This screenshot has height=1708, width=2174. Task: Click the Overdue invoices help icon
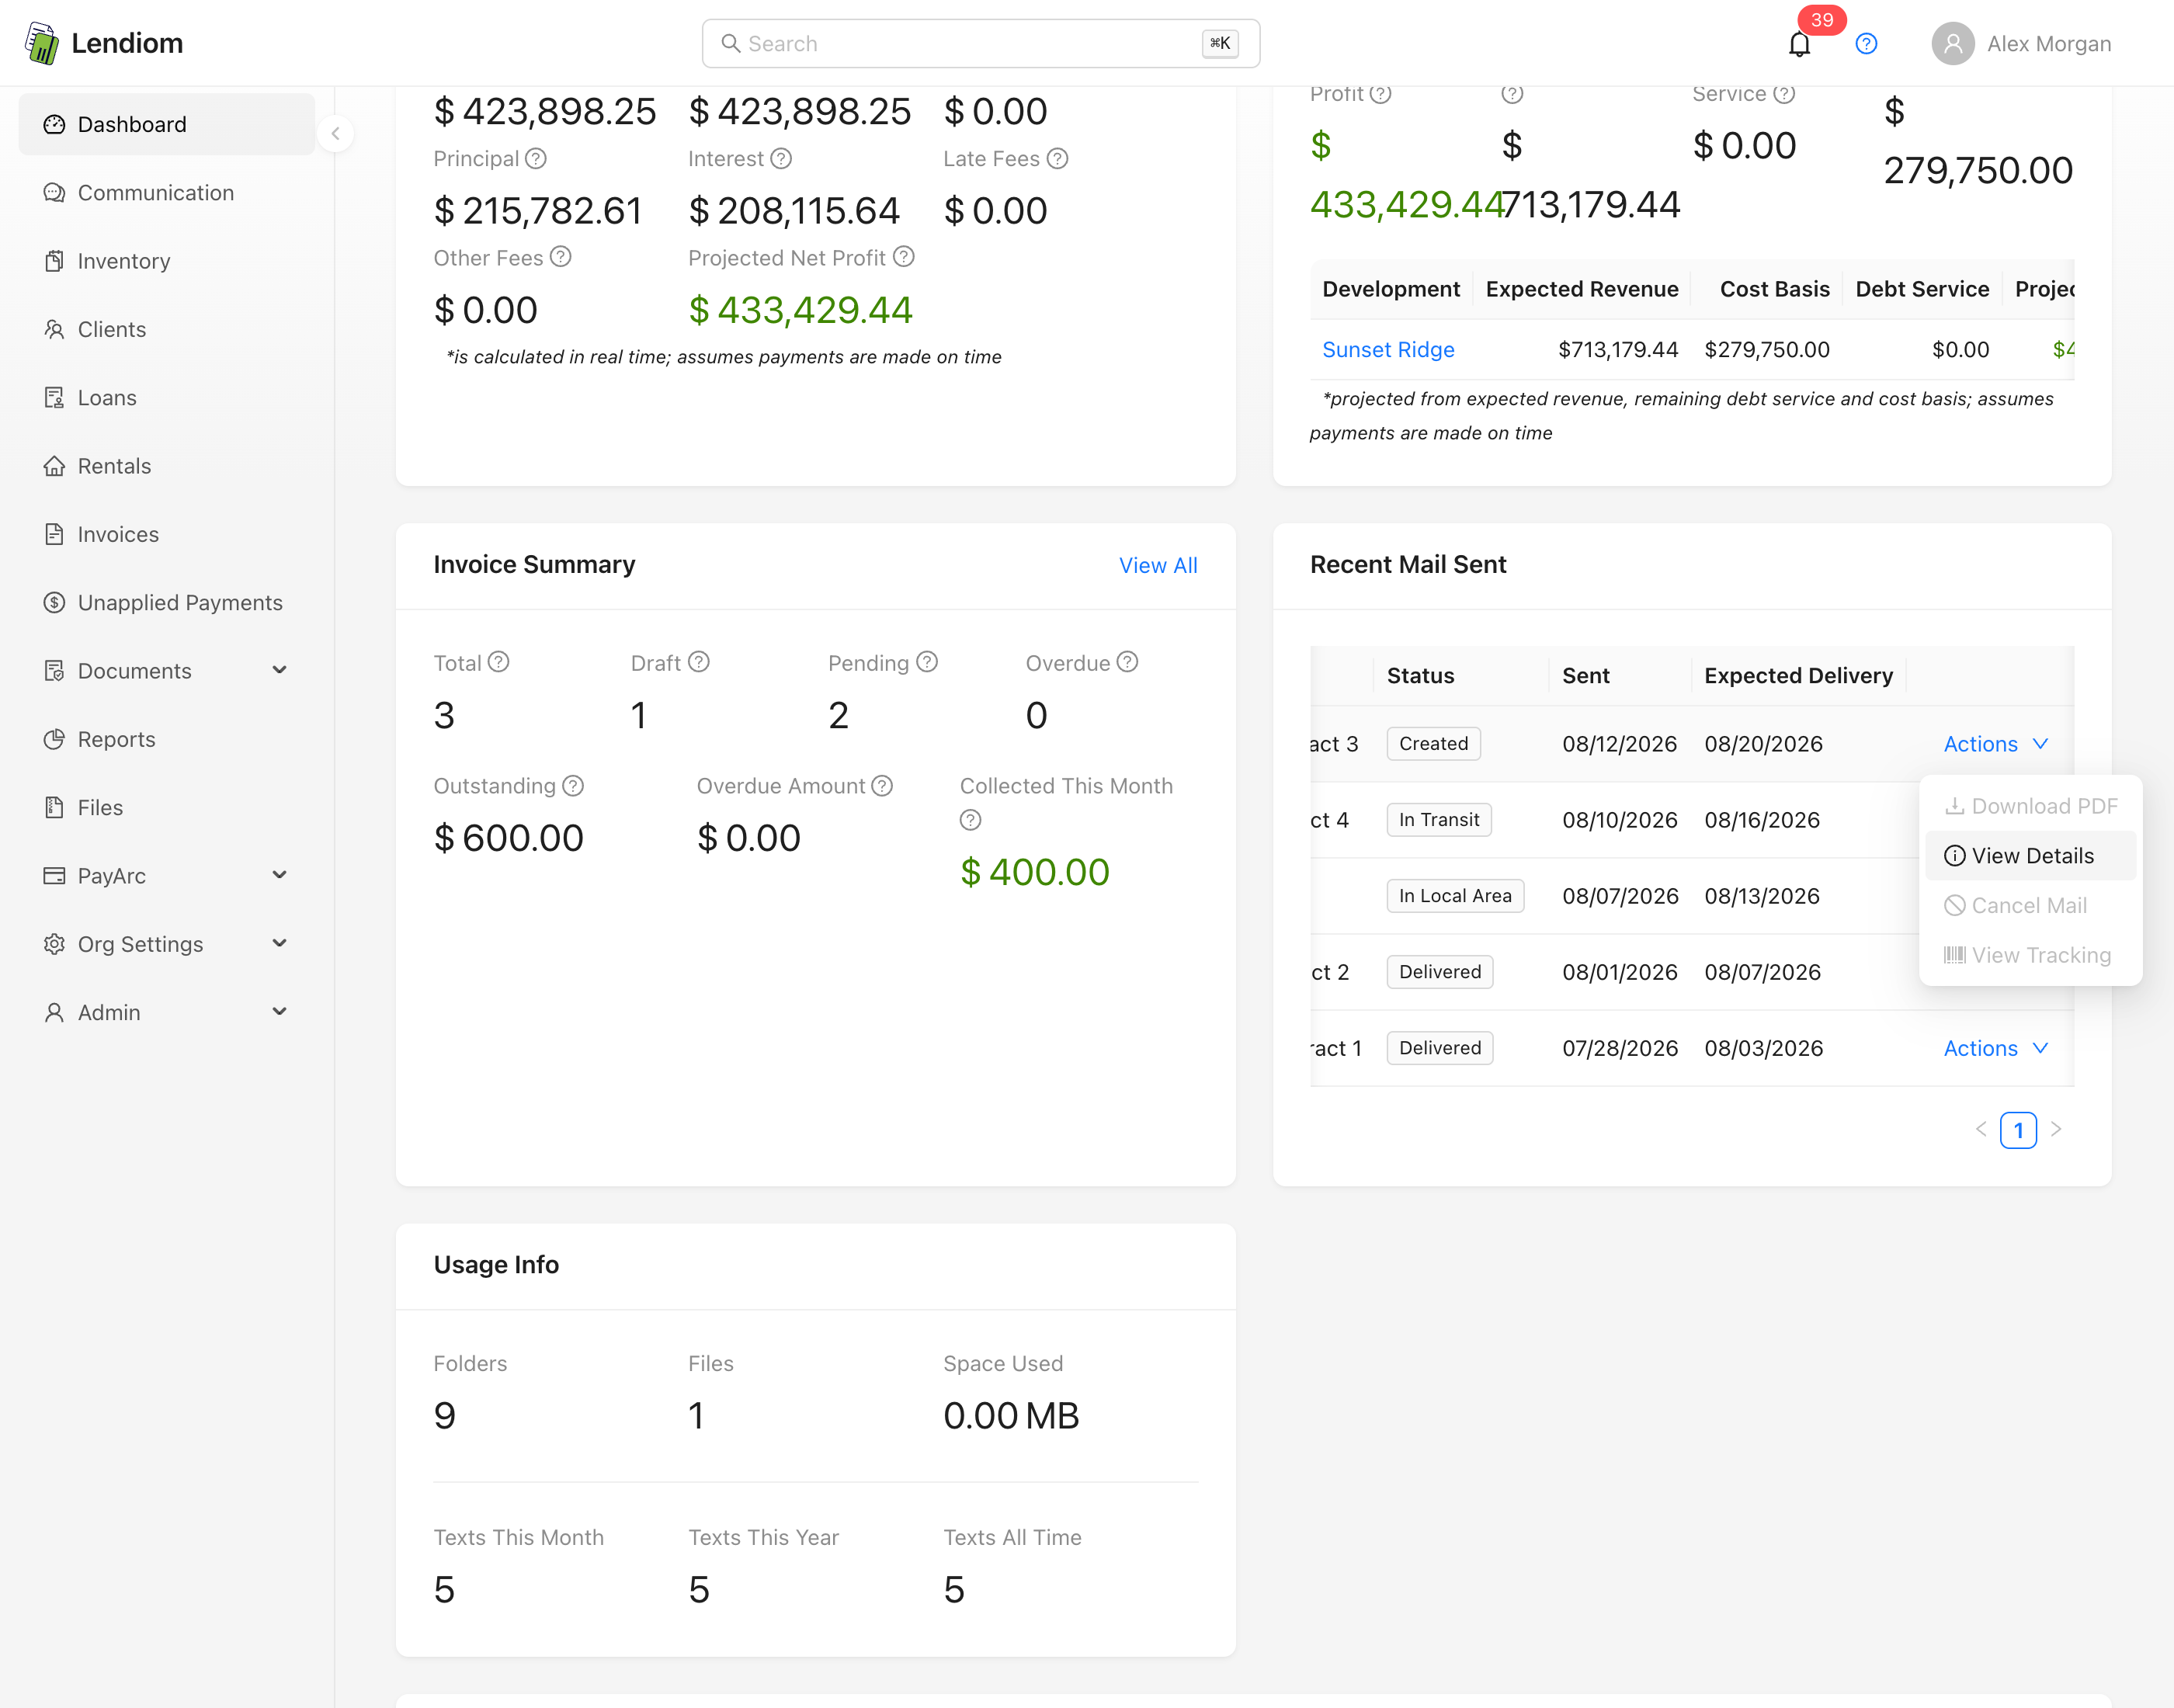pos(1127,662)
